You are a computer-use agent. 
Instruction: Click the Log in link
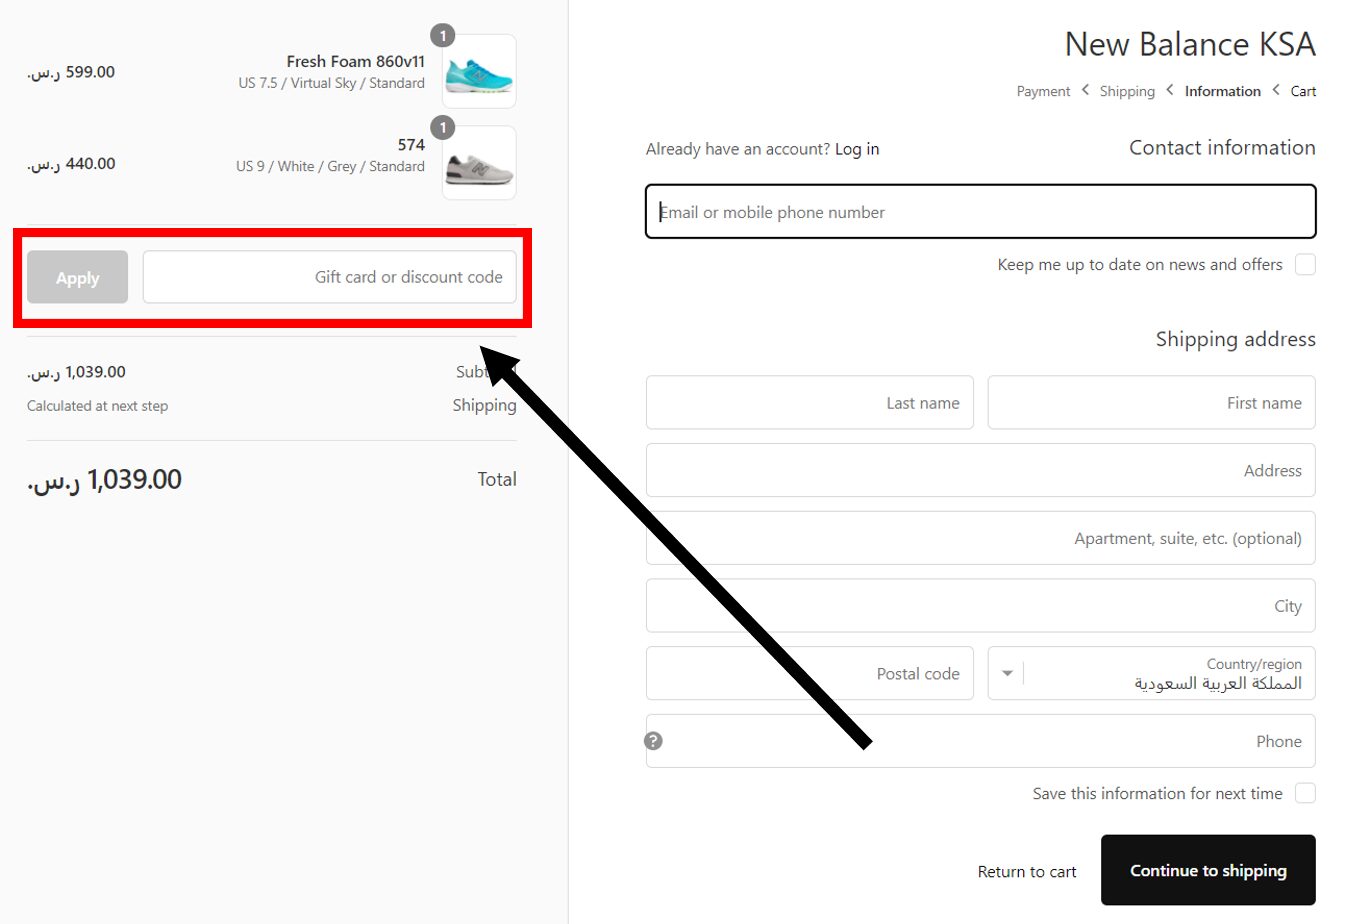[857, 149]
